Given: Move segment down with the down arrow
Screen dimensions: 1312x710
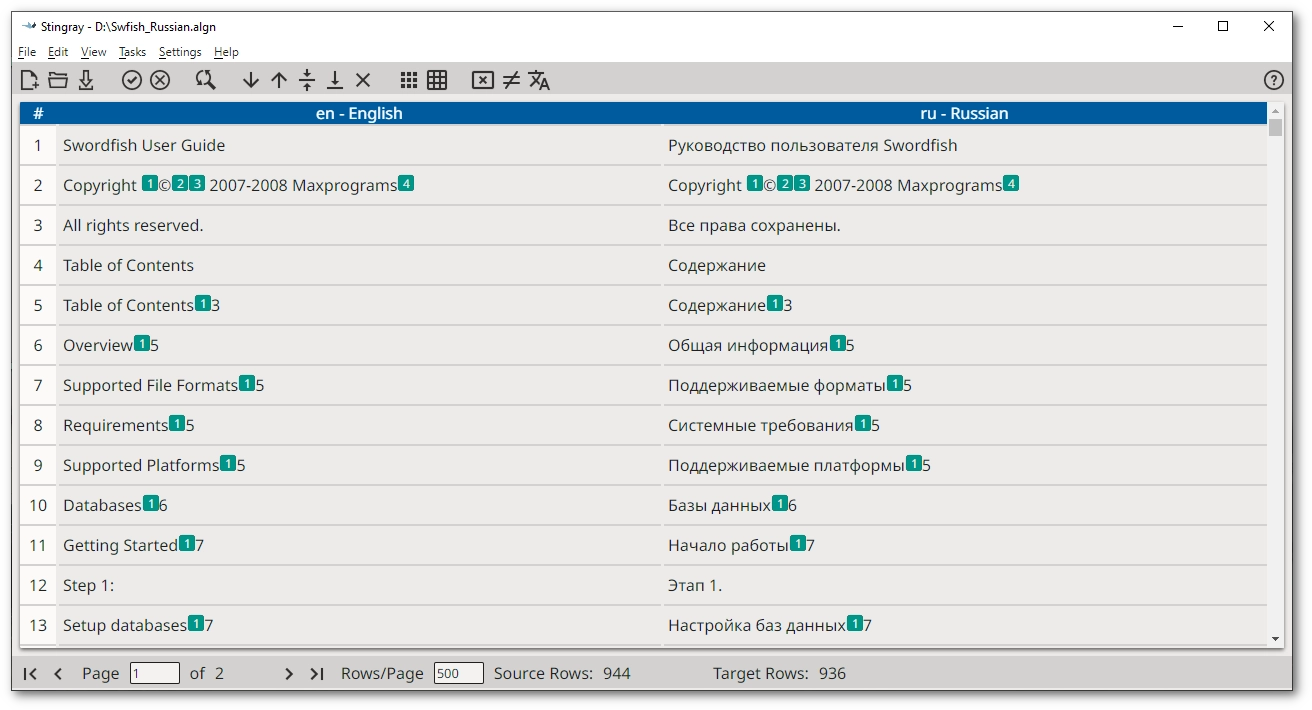Looking at the screenshot, I should click(x=251, y=80).
